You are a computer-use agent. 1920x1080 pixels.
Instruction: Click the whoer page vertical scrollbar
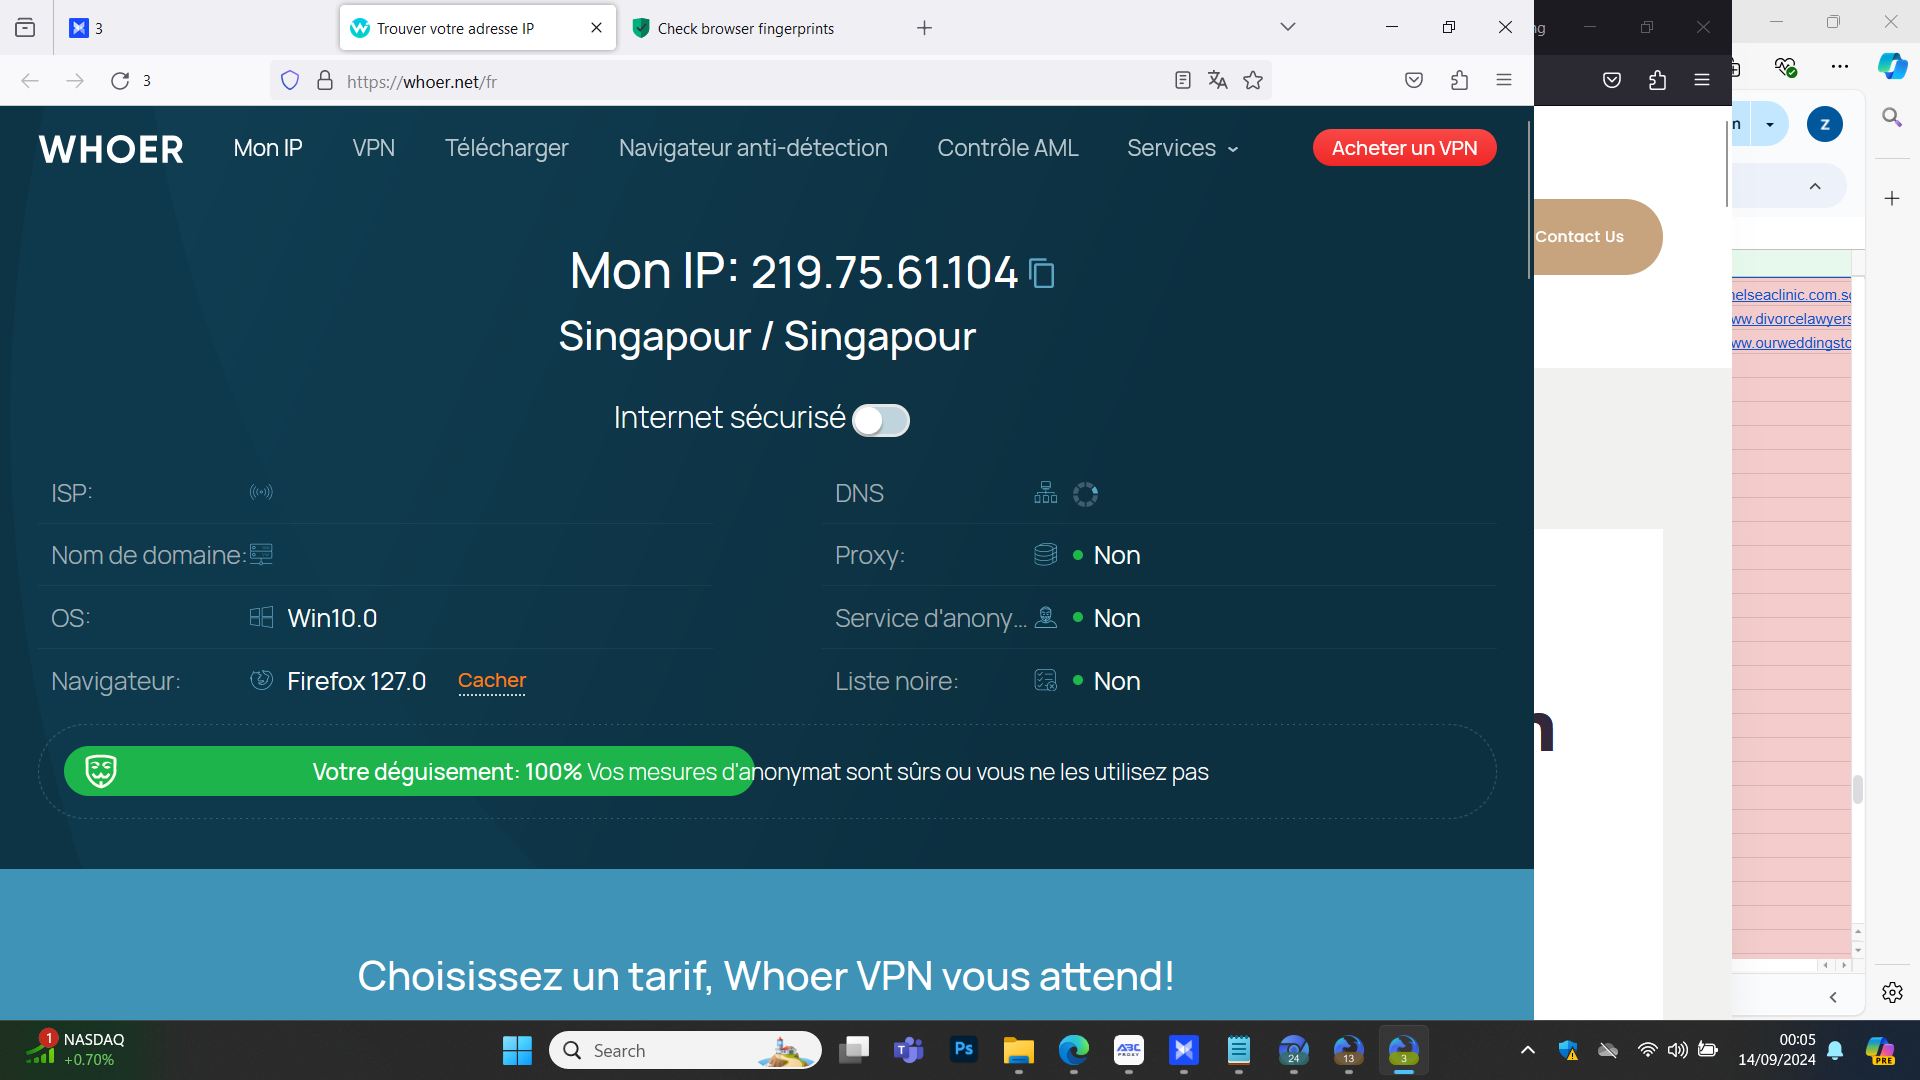(x=1528, y=200)
